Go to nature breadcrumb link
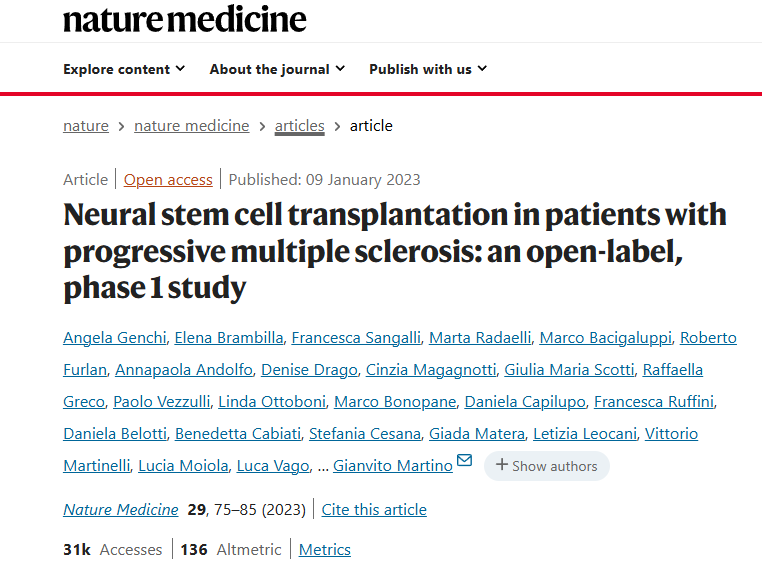The height and width of the screenshot is (582, 762). [86, 126]
